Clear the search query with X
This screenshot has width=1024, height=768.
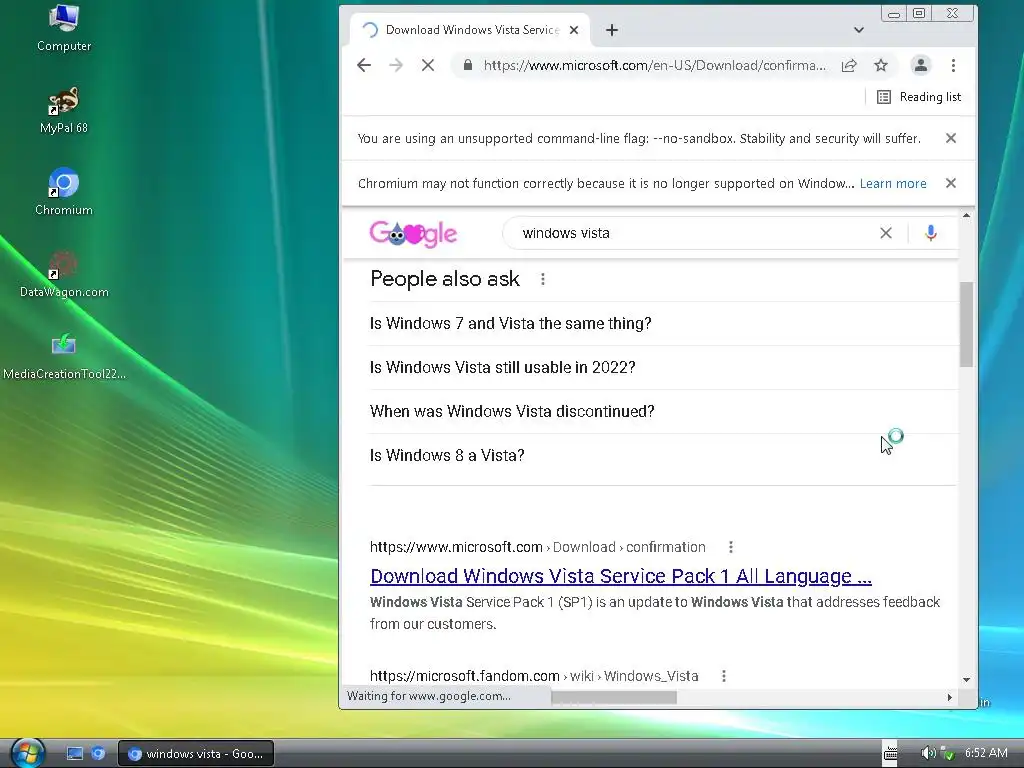[886, 233]
